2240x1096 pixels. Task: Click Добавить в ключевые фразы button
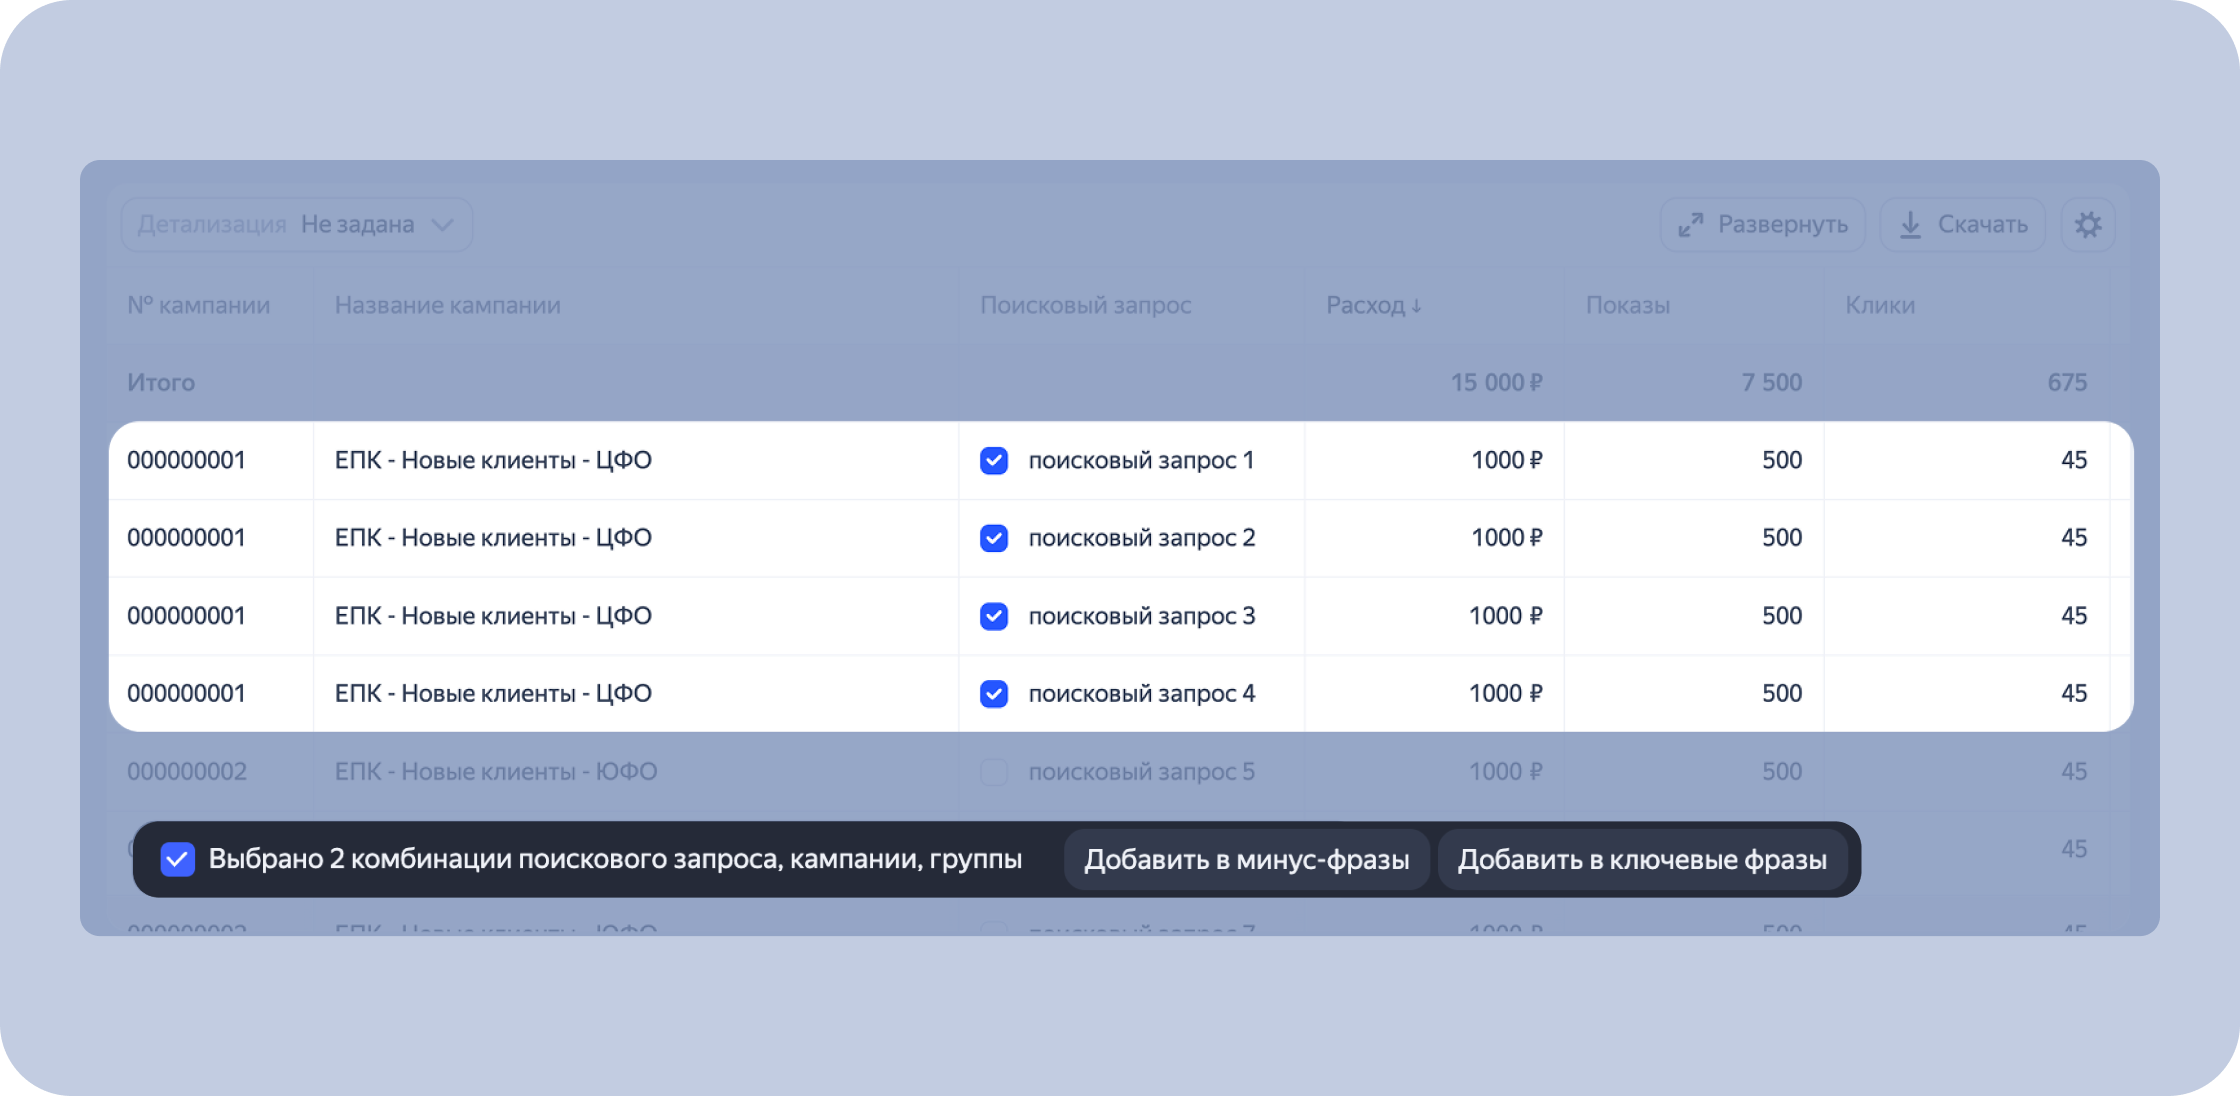1642,860
